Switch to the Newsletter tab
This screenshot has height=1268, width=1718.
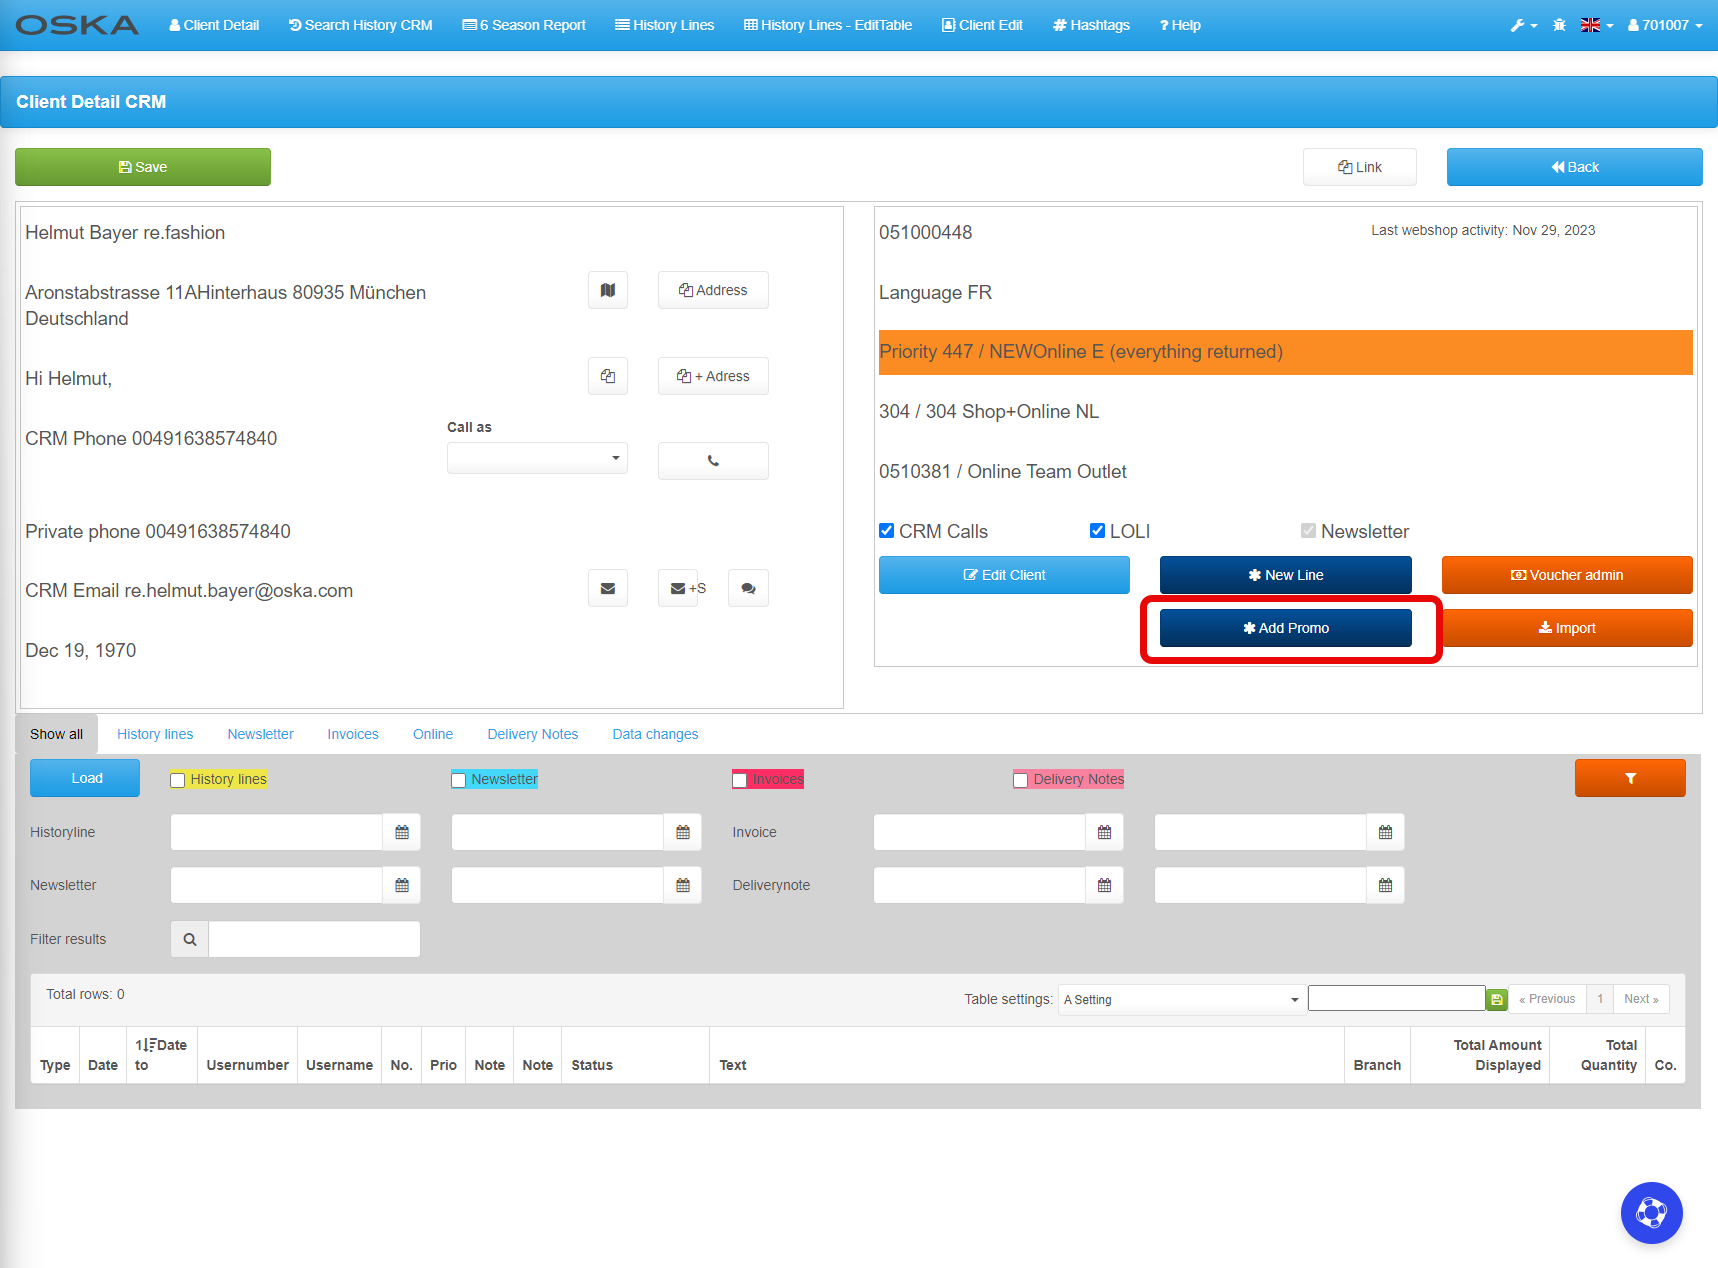pos(260,734)
